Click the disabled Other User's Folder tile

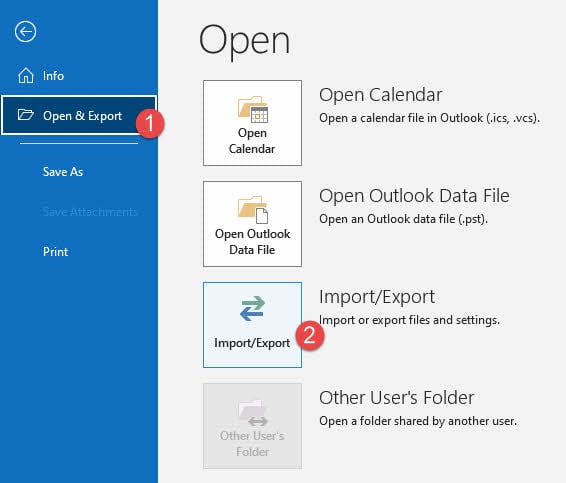point(252,426)
